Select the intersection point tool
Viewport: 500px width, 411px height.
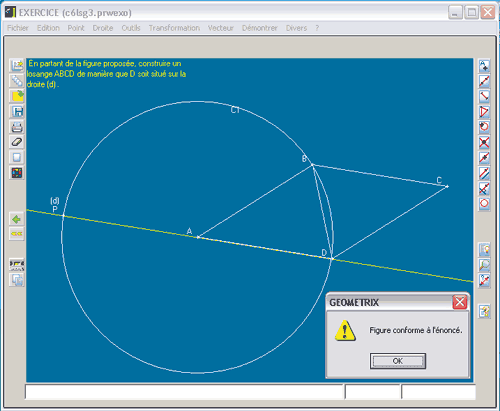click(484, 142)
